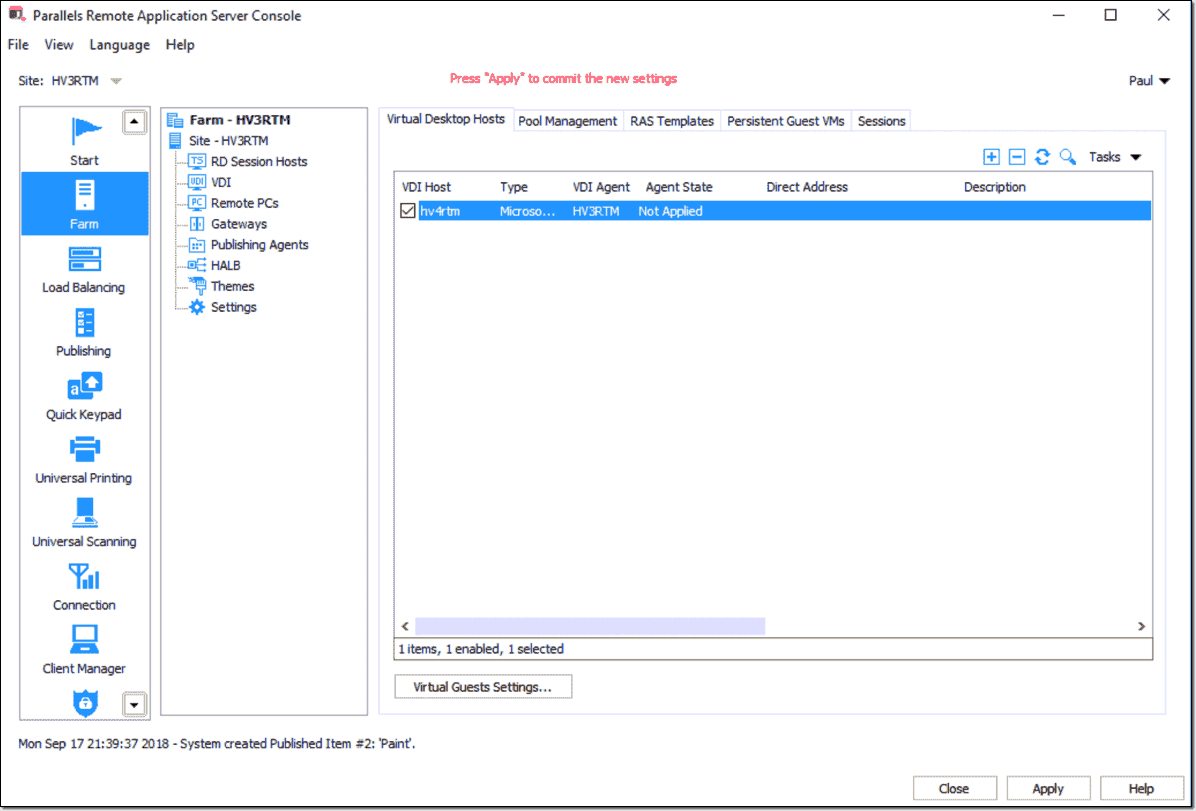Click the Virtual Guests Settings button
This screenshot has height=811, width=1196.
[483, 687]
